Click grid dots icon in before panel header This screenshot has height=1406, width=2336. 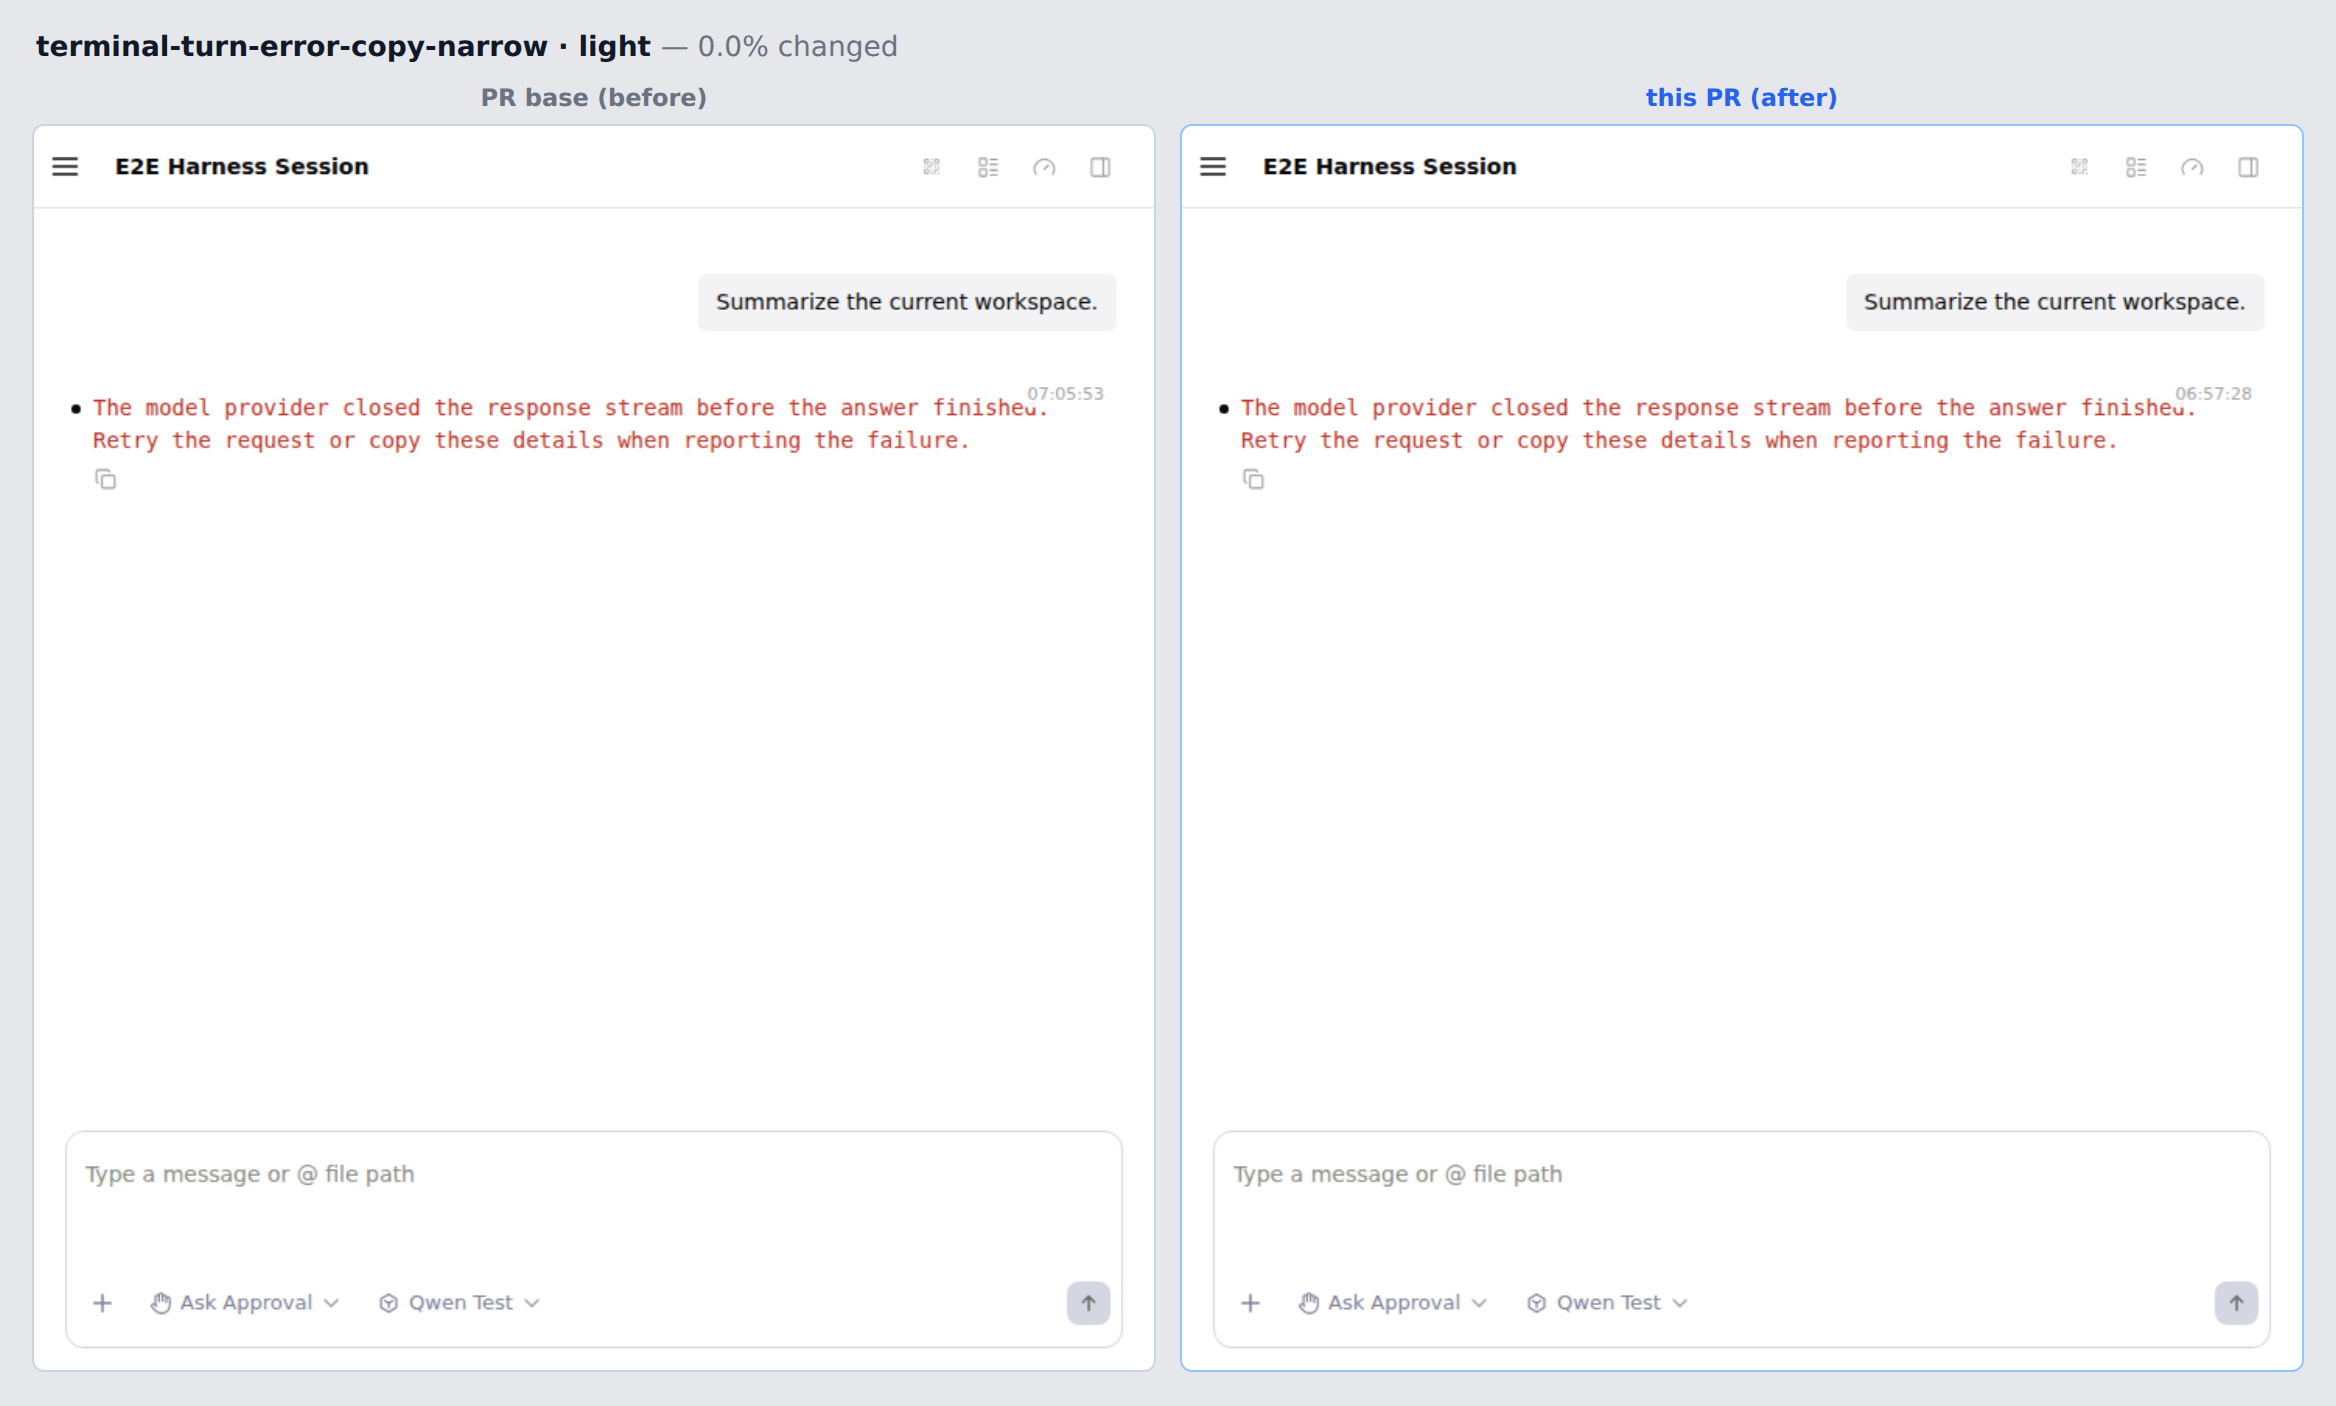(932, 167)
